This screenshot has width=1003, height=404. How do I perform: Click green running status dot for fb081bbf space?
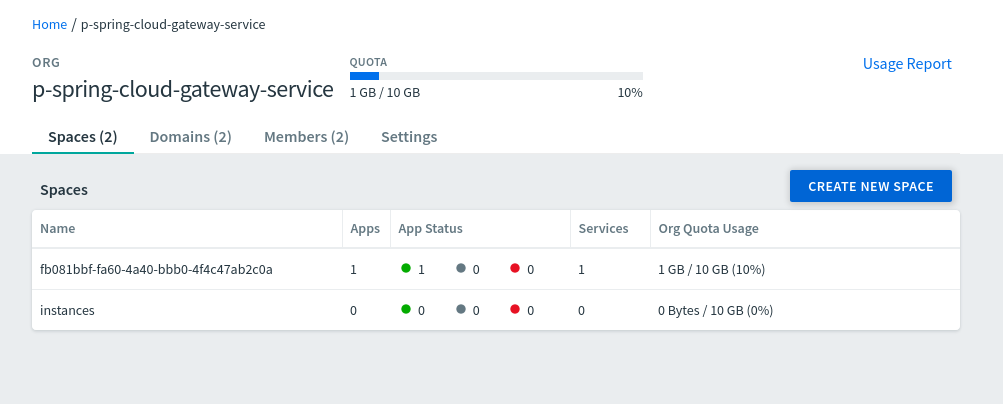point(406,268)
